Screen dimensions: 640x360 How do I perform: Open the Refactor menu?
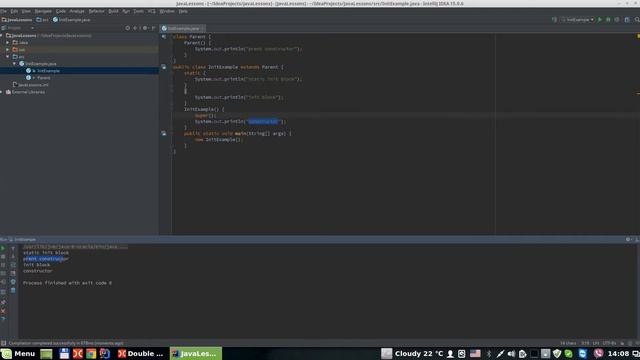pos(96,11)
